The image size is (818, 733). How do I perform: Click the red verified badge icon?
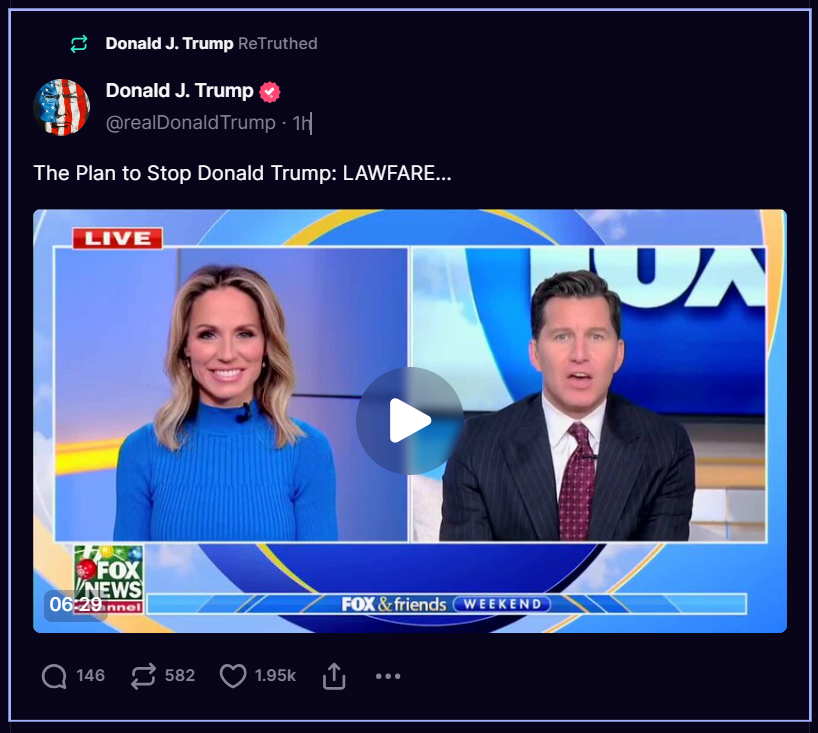click(x=270, y=92)
